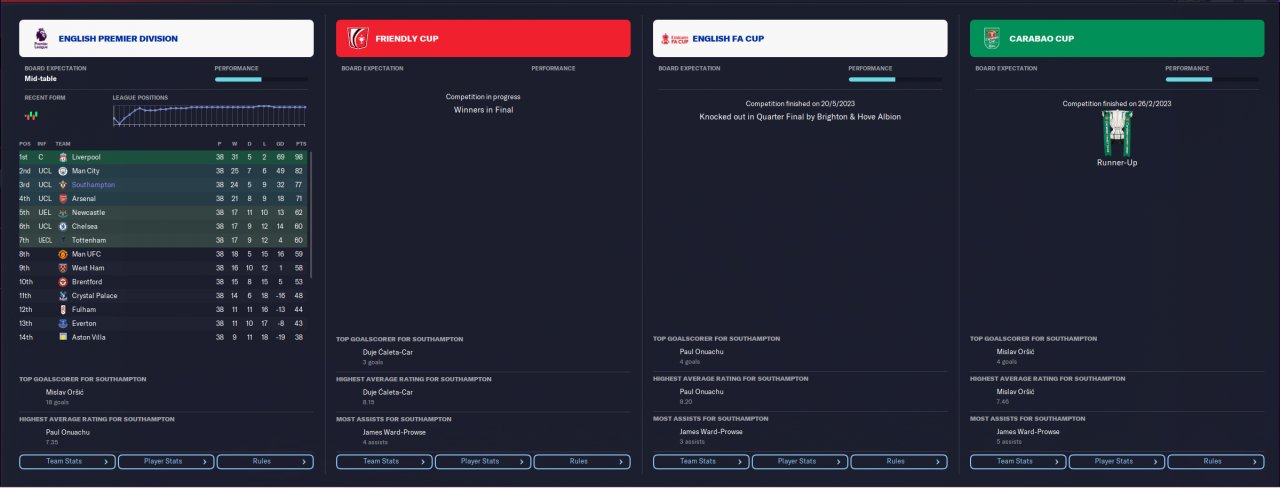1280x488 pixels.
Task: Click the Tottenham club badge
Action: [62, 240]
